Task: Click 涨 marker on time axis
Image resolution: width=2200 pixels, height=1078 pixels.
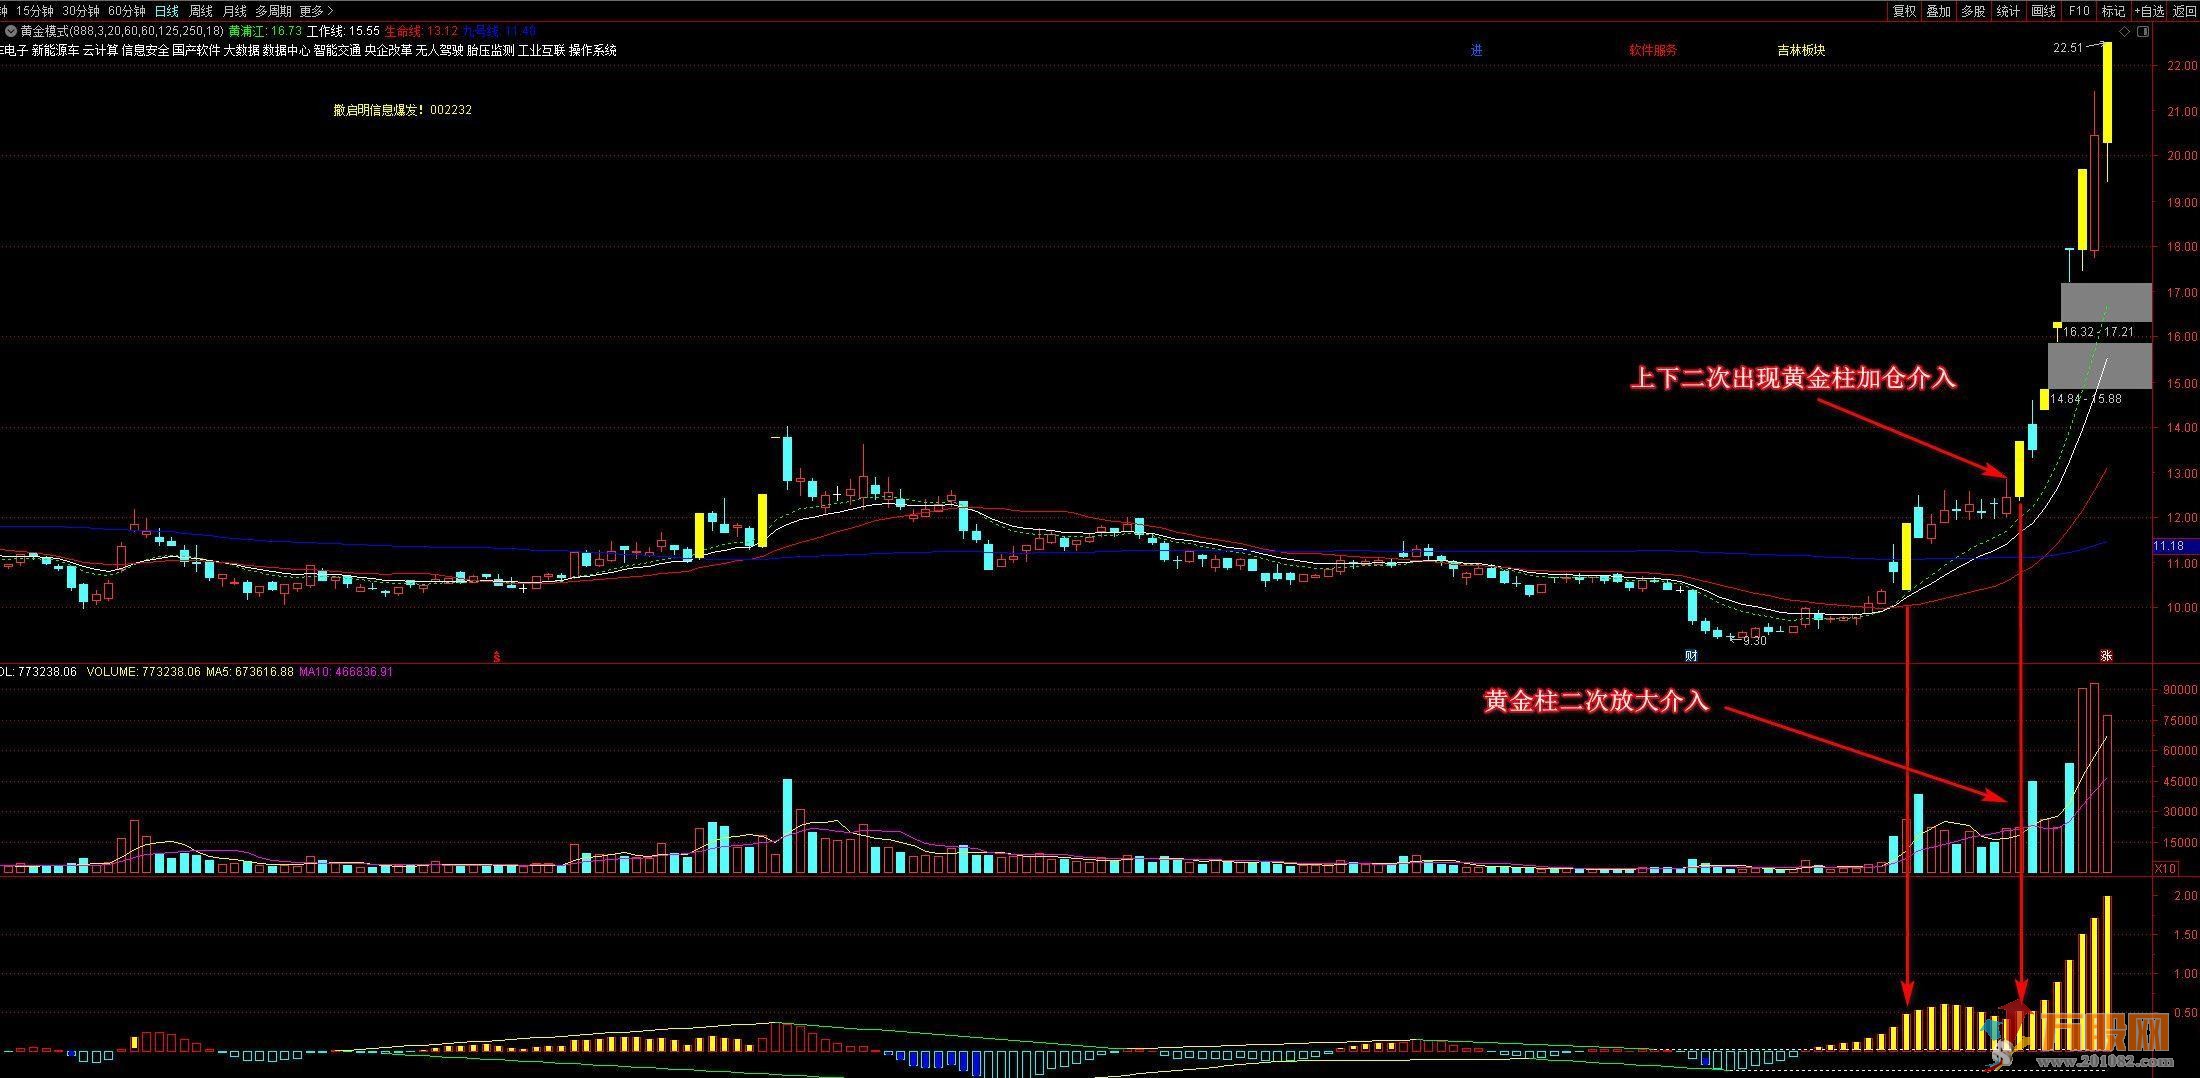Action: [2106, 656]
